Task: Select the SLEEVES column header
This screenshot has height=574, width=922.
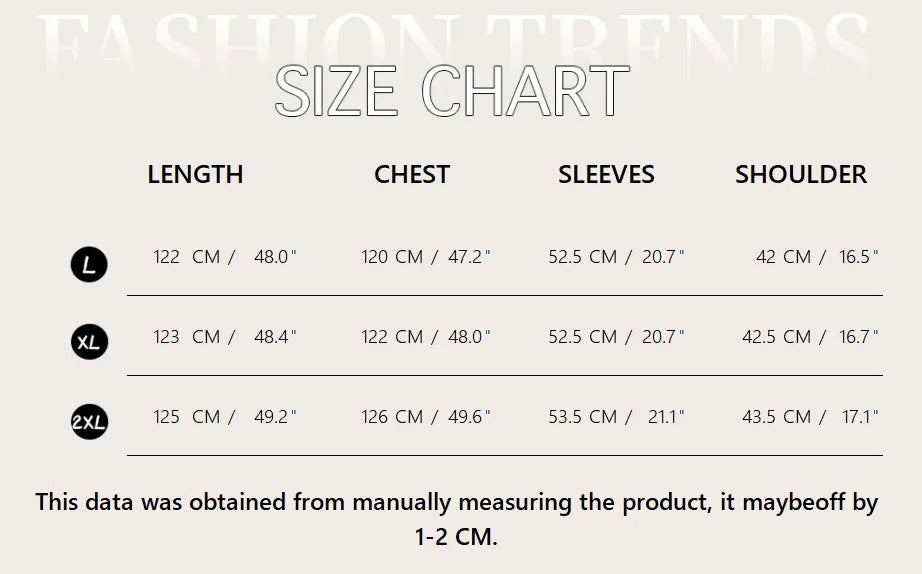Action: (x=606, y=175)
